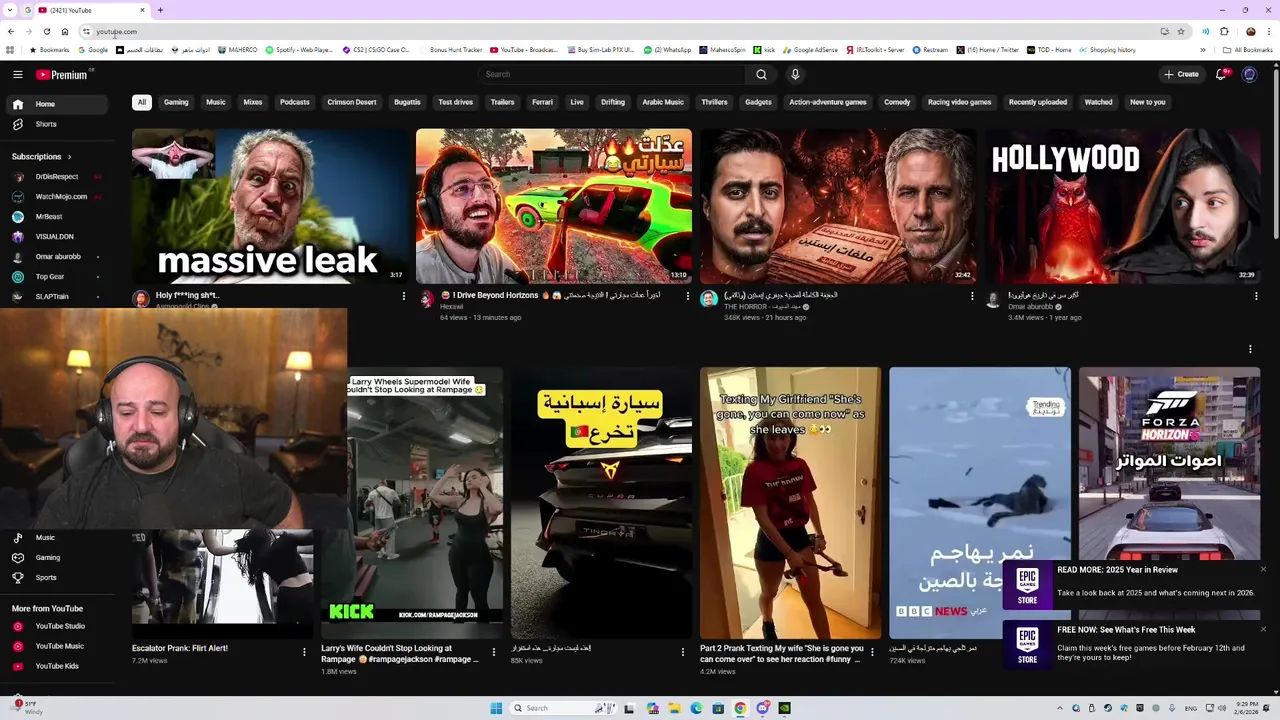
Task: Select the Podcasts filter chip
Action: click(295, 102)
